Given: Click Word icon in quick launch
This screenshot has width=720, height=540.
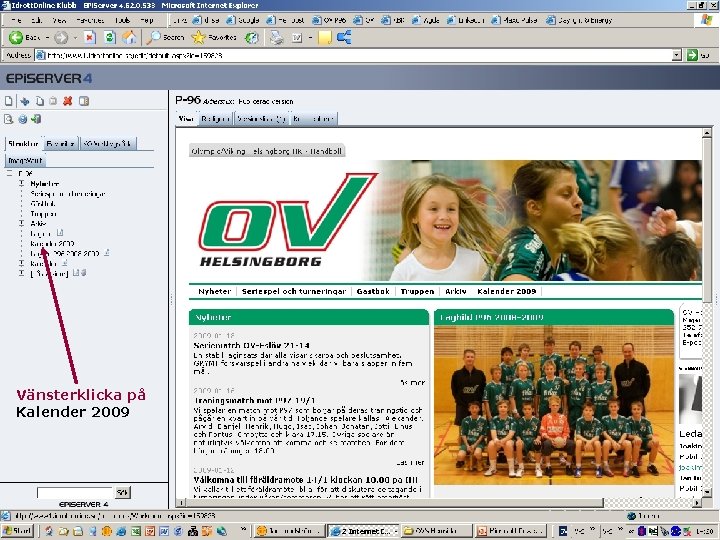Looking at the screenshot, I should pyautogui.click(x=164, y=531).
